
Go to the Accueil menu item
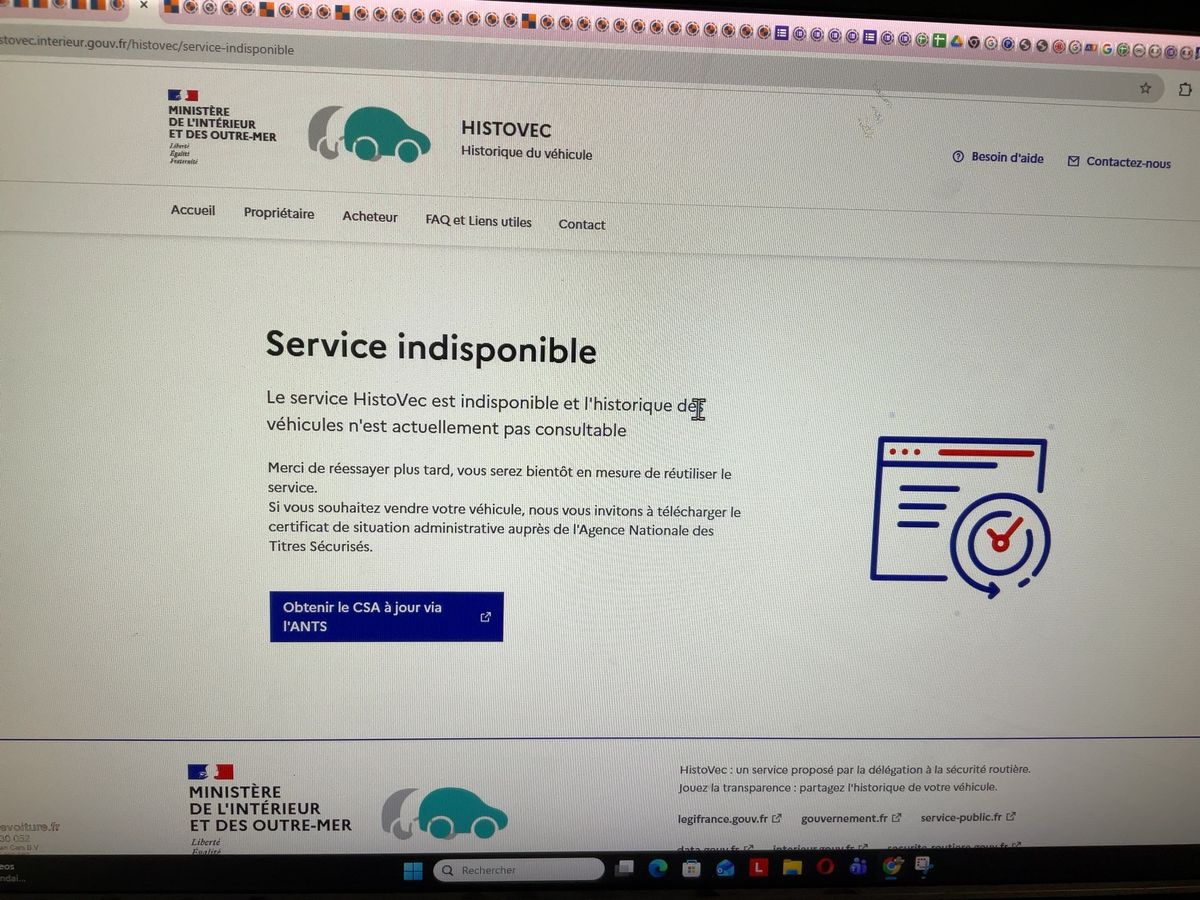click(193, 210)
